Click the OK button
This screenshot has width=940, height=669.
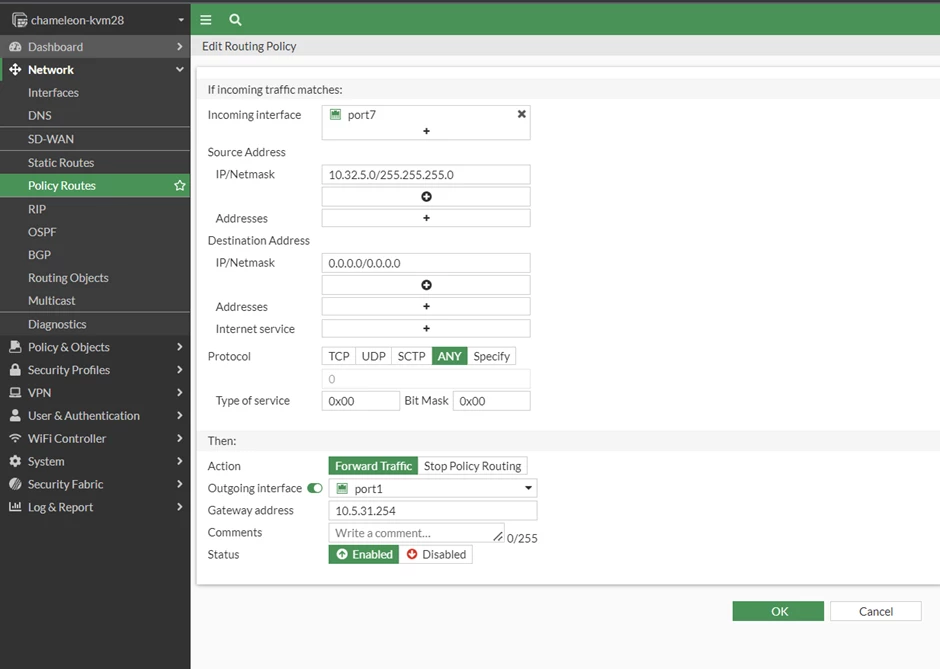778,611
